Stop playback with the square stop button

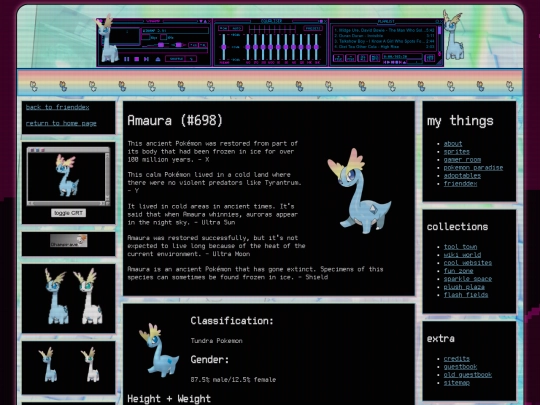(x=137, y=59)
